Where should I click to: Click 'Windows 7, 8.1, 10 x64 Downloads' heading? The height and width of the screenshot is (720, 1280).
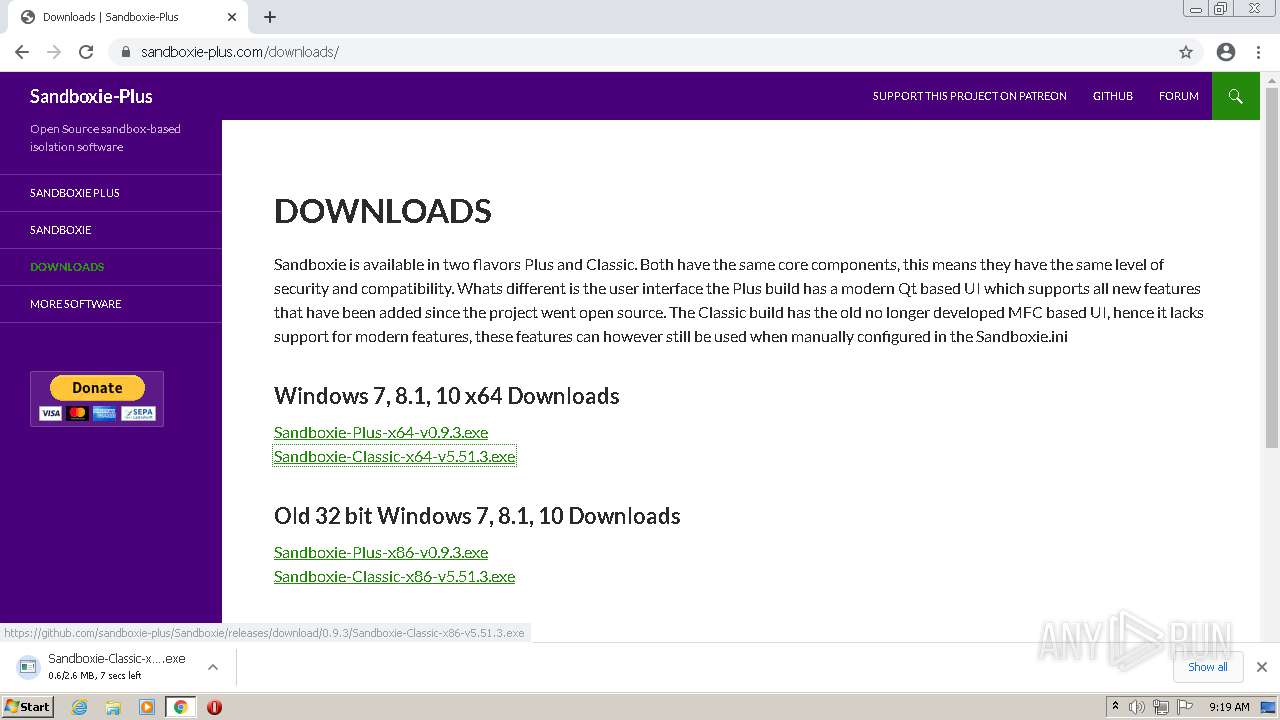click(447, 396)
